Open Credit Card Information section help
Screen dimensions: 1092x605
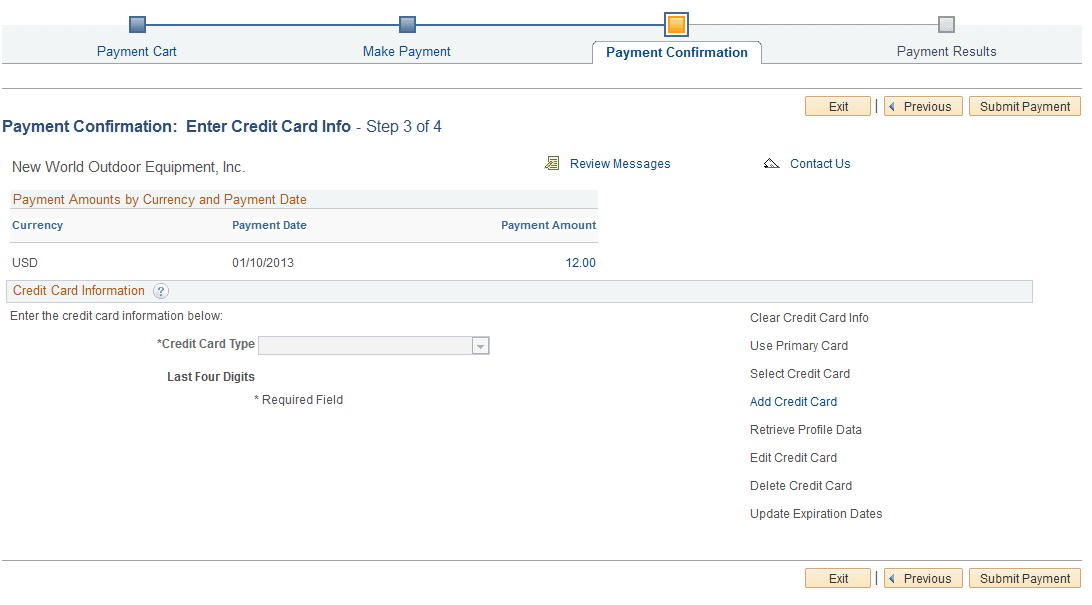coord(161,291)
